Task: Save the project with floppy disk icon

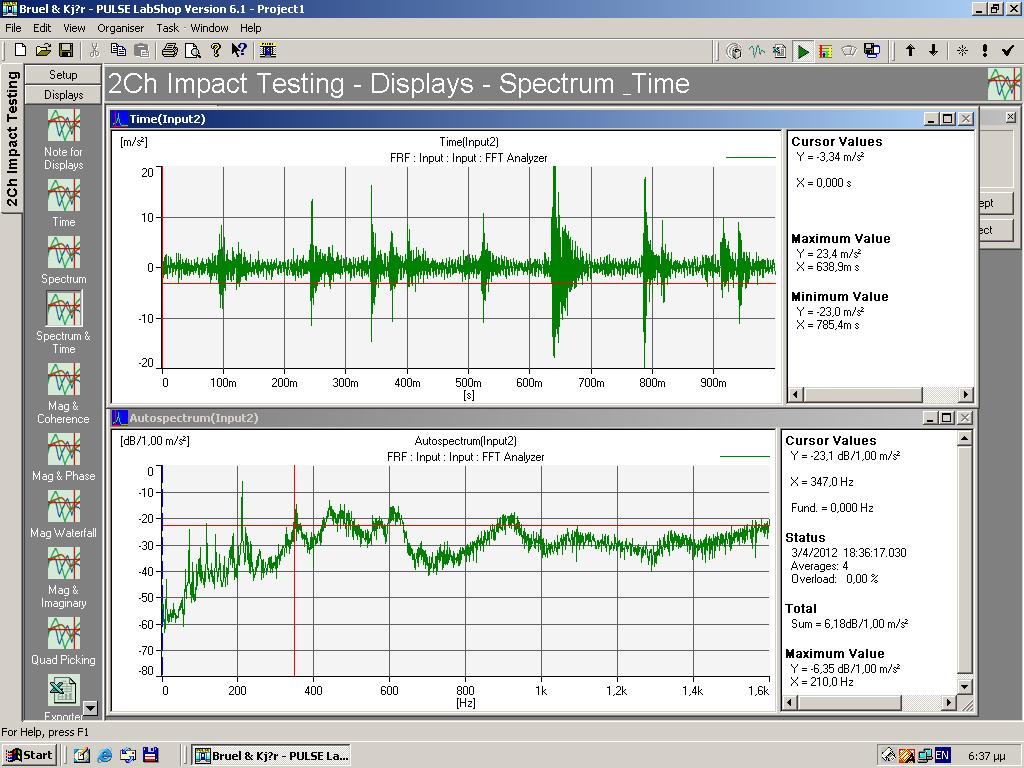Action: pyautogui.click(x=66, y=50)
